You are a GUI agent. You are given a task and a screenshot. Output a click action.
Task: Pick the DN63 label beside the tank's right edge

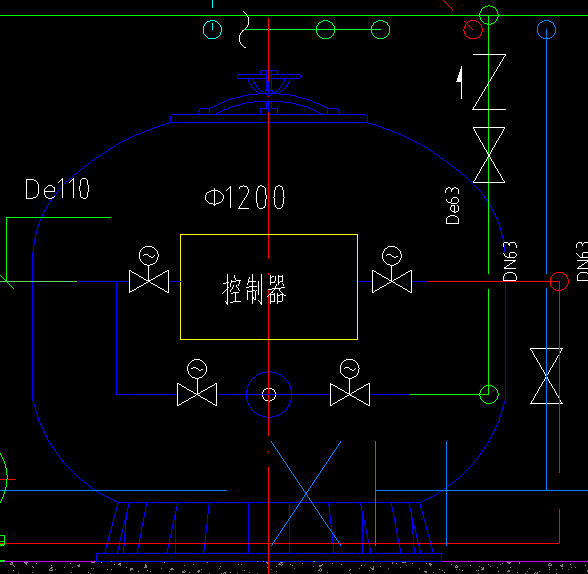point(510,261)
